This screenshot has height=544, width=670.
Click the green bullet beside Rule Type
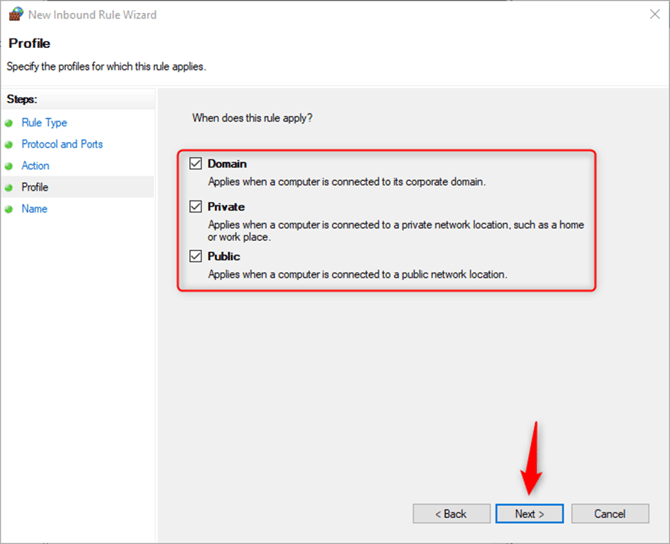coord(11,123)
